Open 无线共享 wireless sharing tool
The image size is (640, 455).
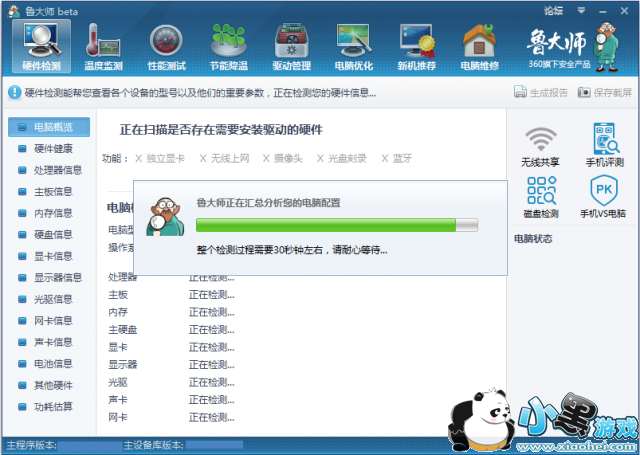(x=540, y=146)
